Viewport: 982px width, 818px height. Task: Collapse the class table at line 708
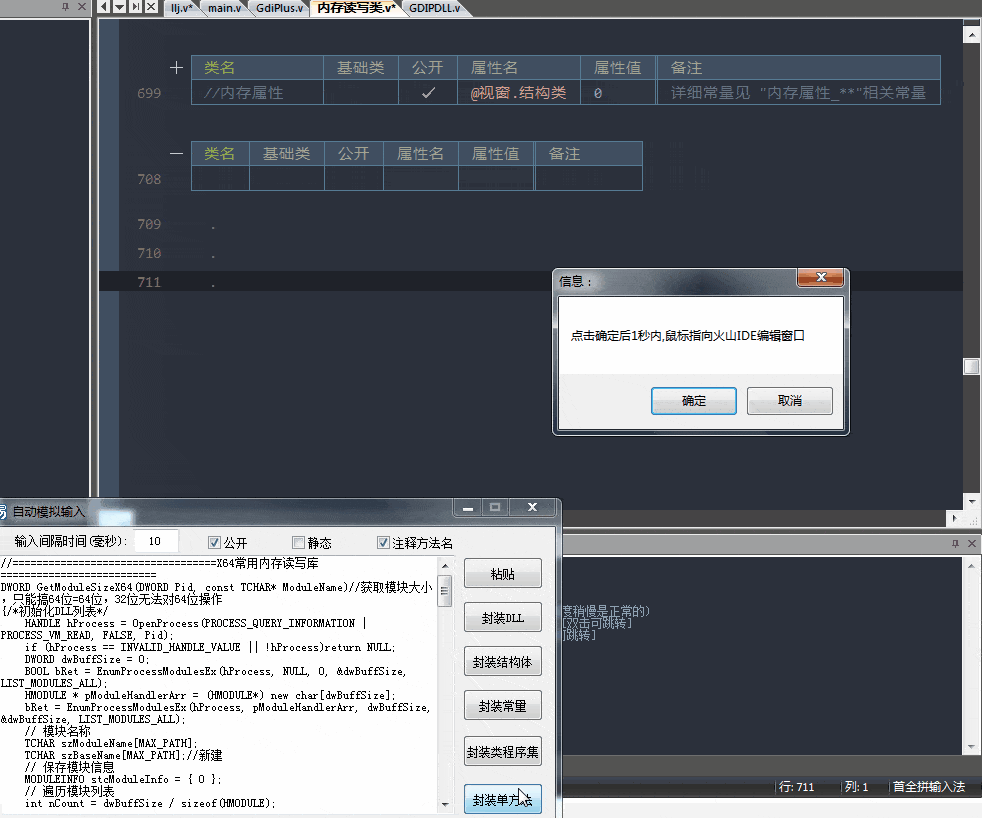(x=177, y=154)
